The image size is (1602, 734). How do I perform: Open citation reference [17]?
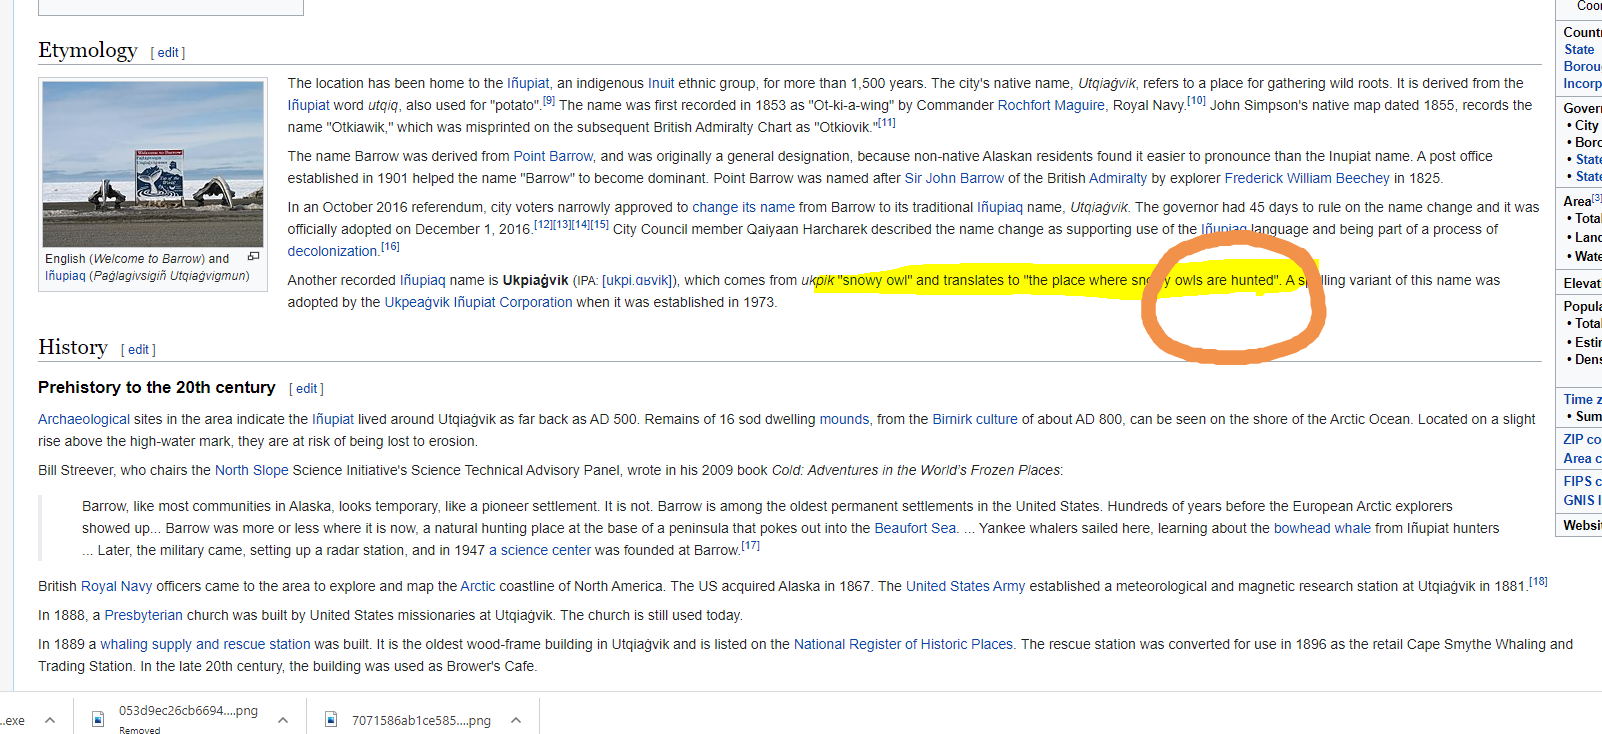(x=751, y=546)
